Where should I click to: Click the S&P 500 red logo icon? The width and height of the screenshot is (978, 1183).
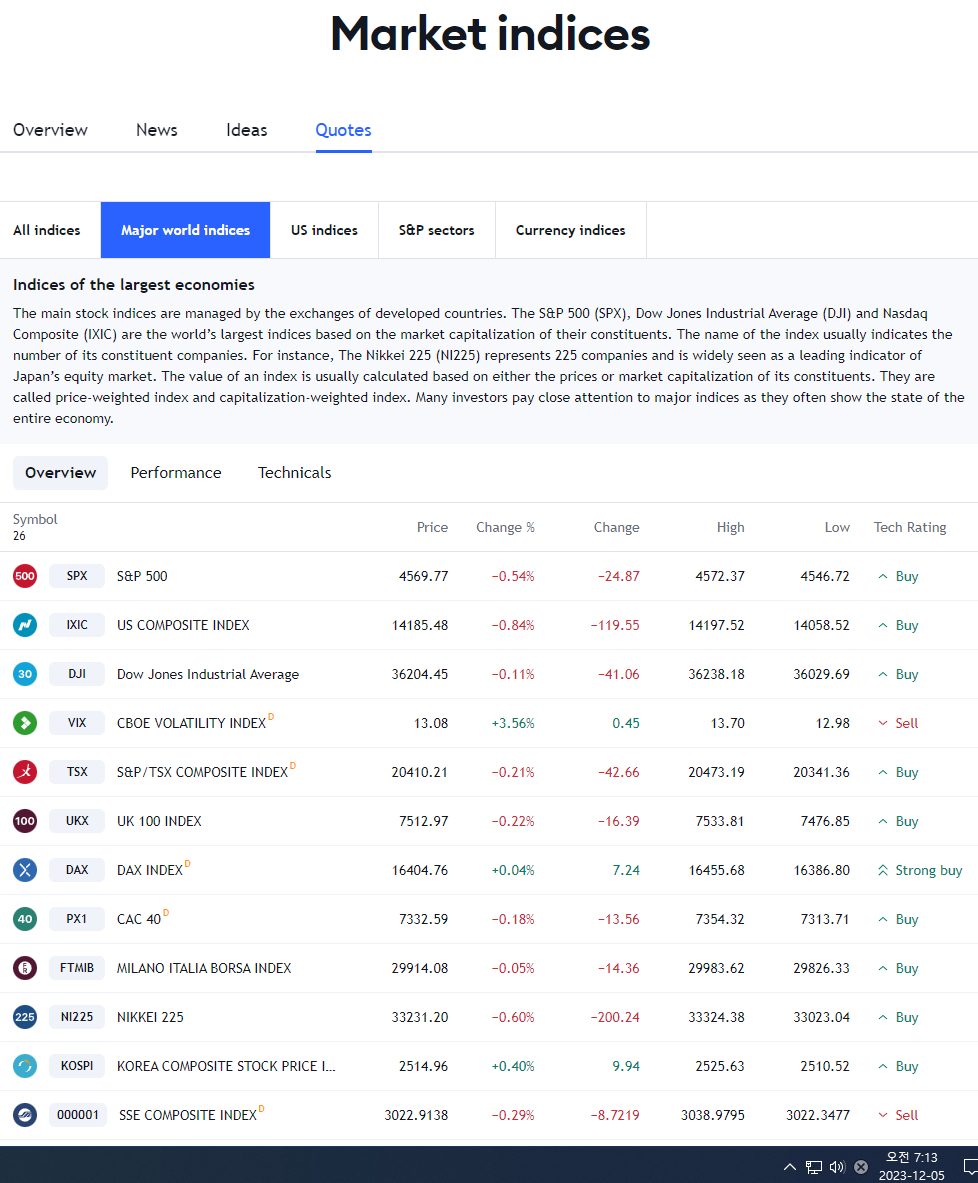tap(25, 576)
